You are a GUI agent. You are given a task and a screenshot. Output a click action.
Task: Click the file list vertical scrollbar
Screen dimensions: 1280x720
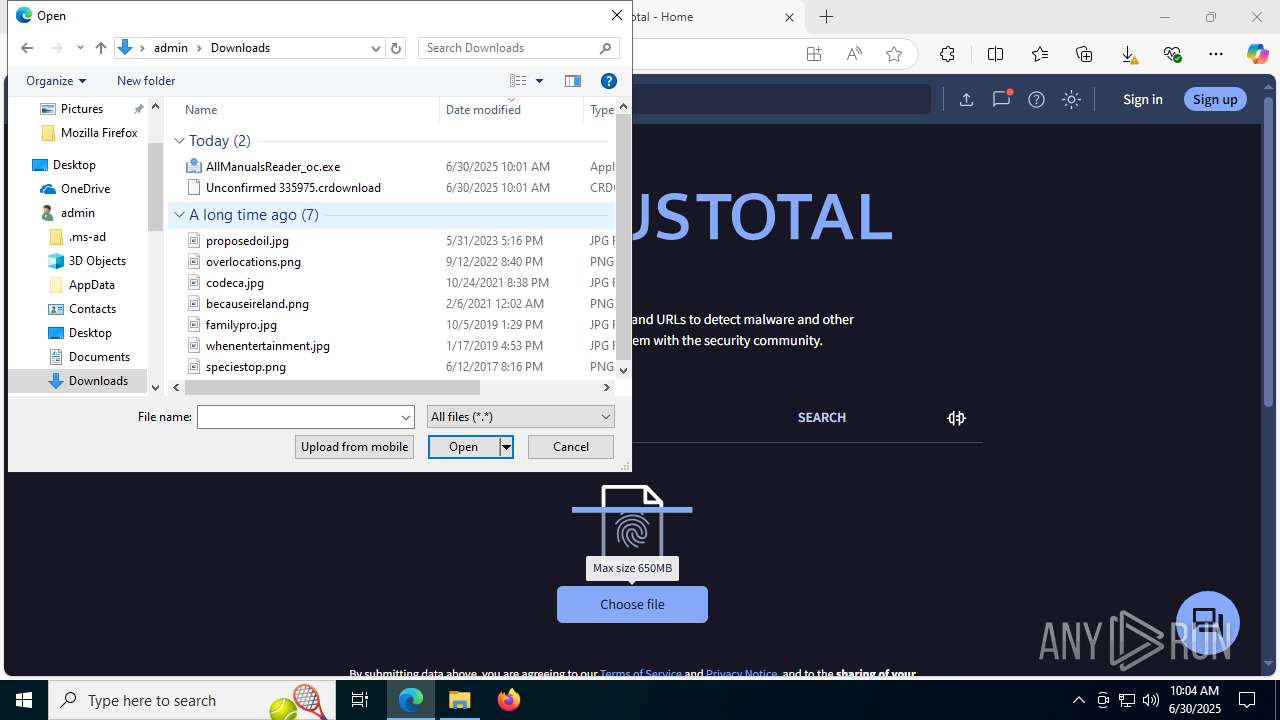click(x=624, y=237)
